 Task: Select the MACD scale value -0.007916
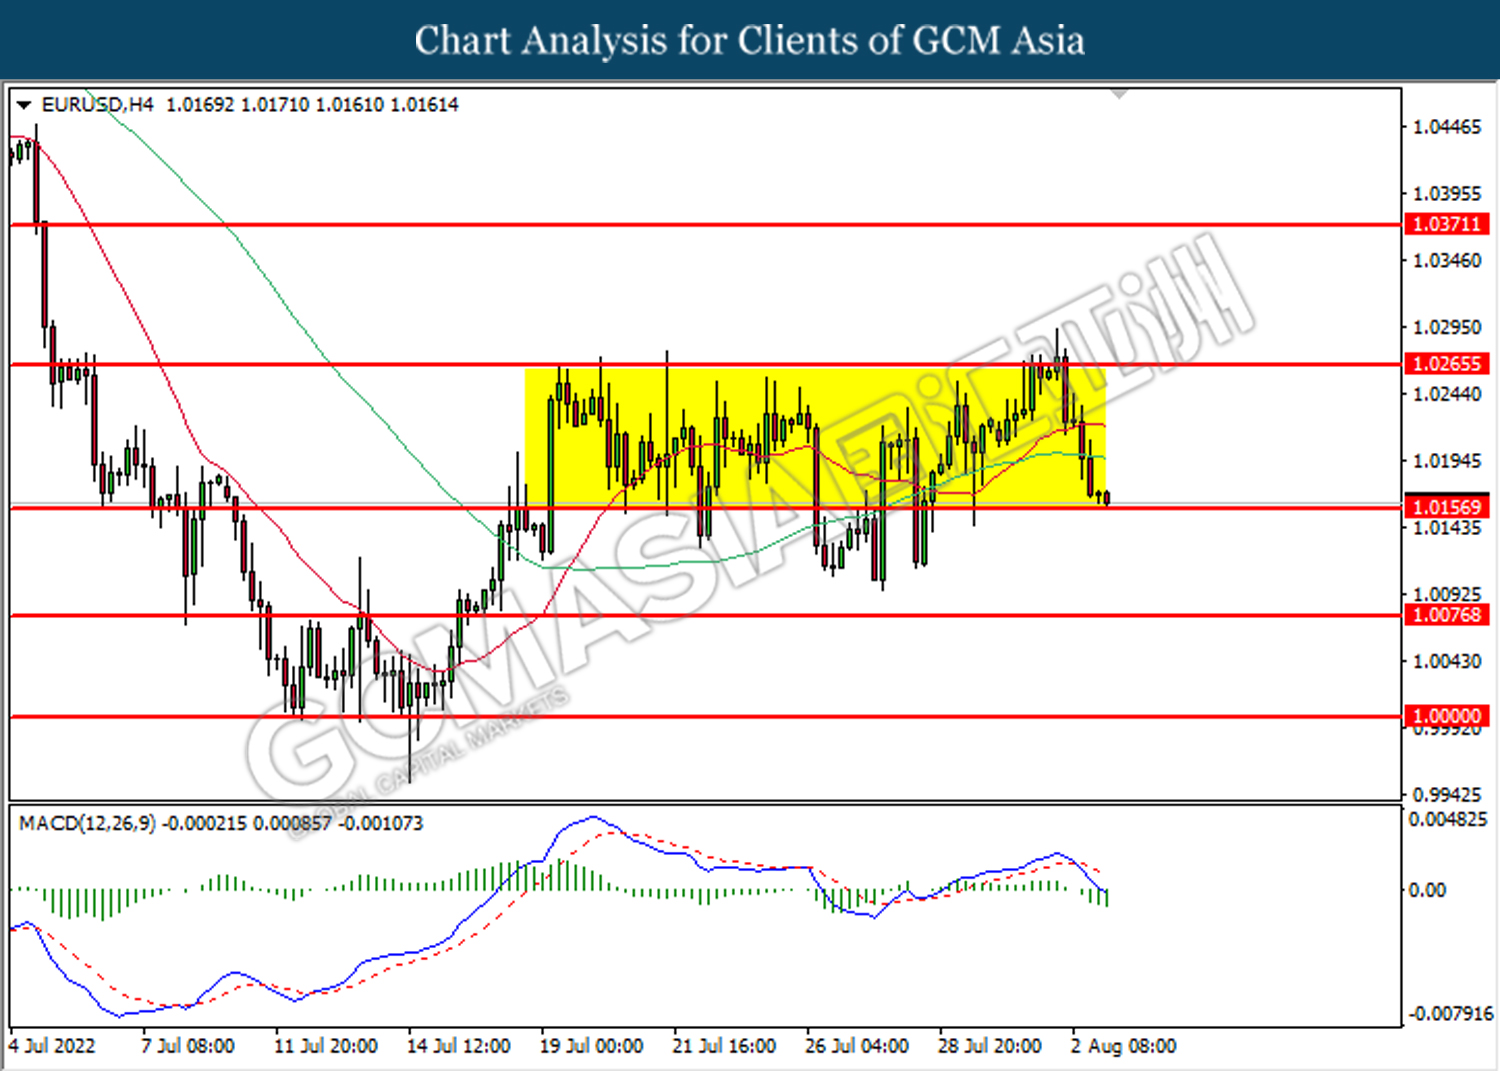tap(1451, 1014)
